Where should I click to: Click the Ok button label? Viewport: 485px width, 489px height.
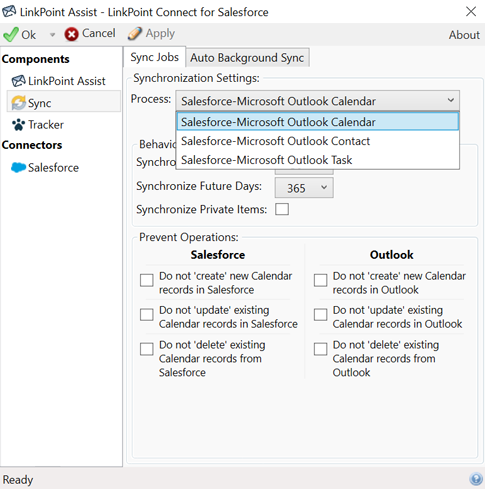click(x=28, y=34)
